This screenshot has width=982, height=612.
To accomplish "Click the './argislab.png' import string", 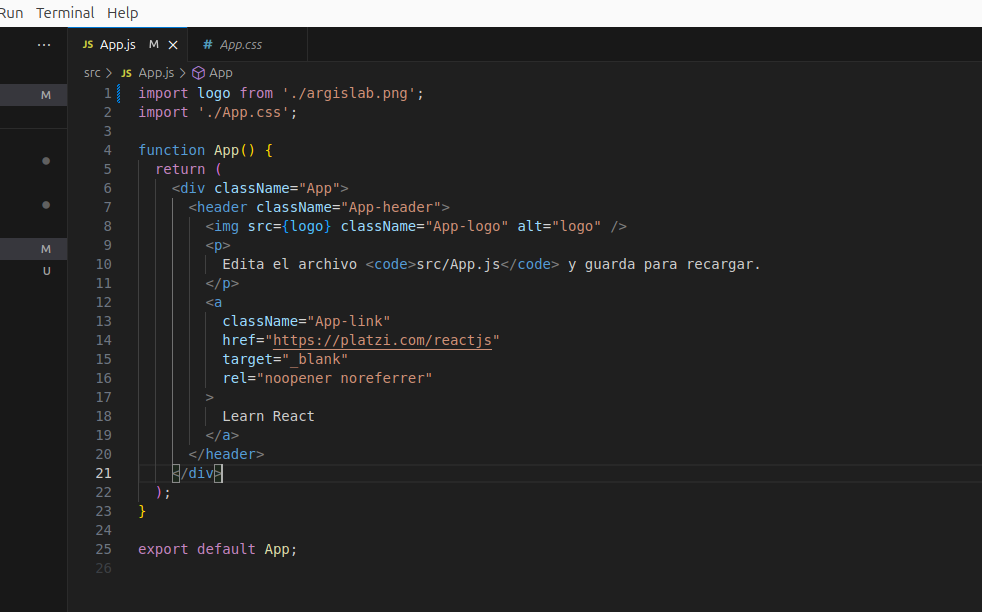I will [x=349, y=93].
